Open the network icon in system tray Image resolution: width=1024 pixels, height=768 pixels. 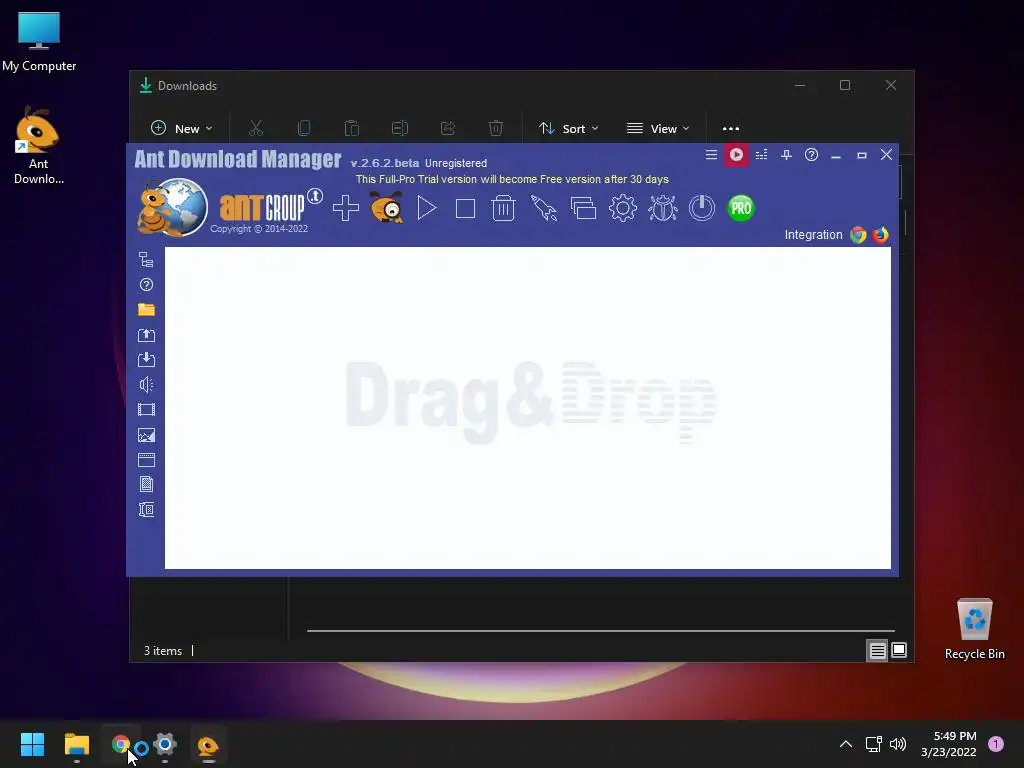point(873,744)
